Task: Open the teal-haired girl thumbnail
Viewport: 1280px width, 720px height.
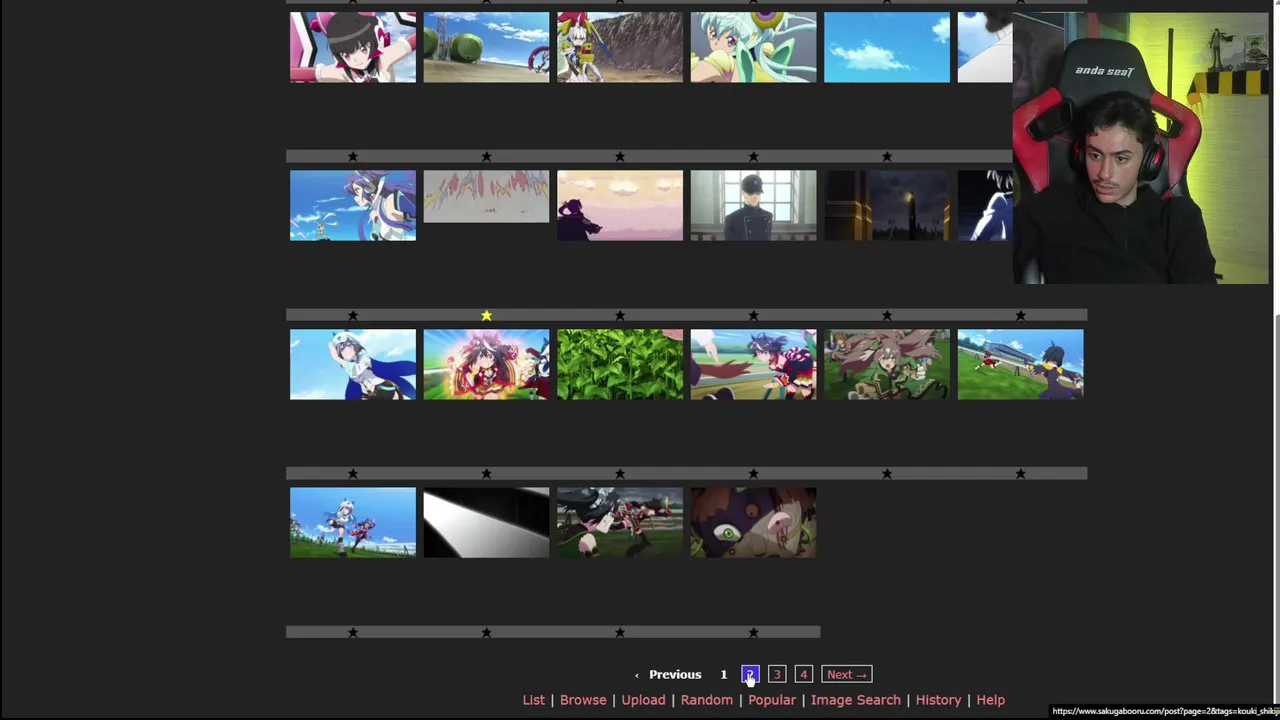Action: (753, 47)
